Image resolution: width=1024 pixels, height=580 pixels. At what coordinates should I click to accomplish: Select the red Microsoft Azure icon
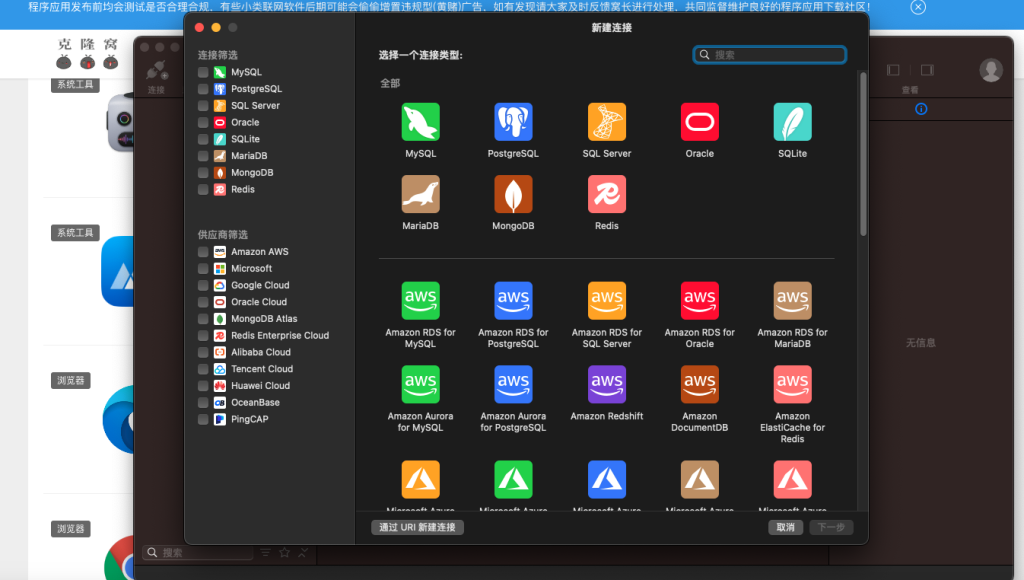point(792,479)
